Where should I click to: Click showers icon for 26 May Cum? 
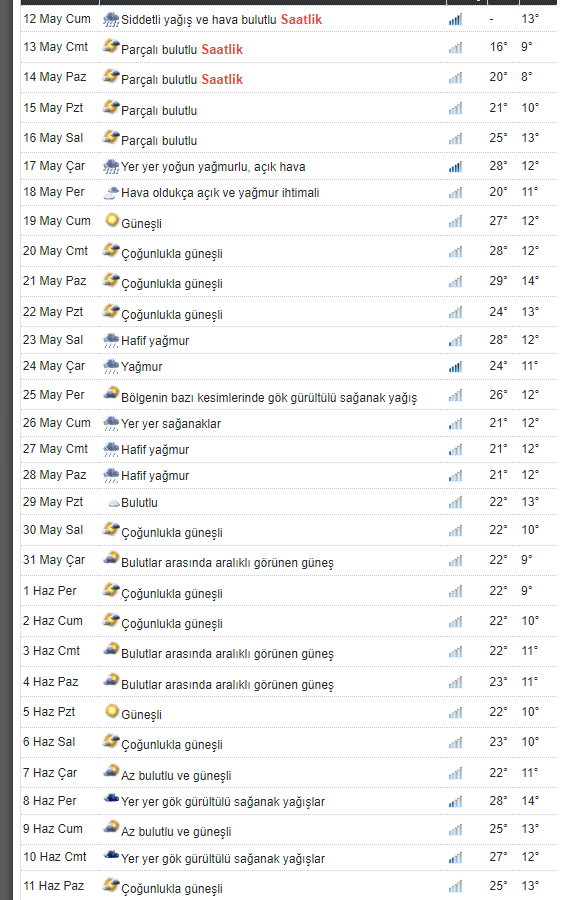click(111, 423)
